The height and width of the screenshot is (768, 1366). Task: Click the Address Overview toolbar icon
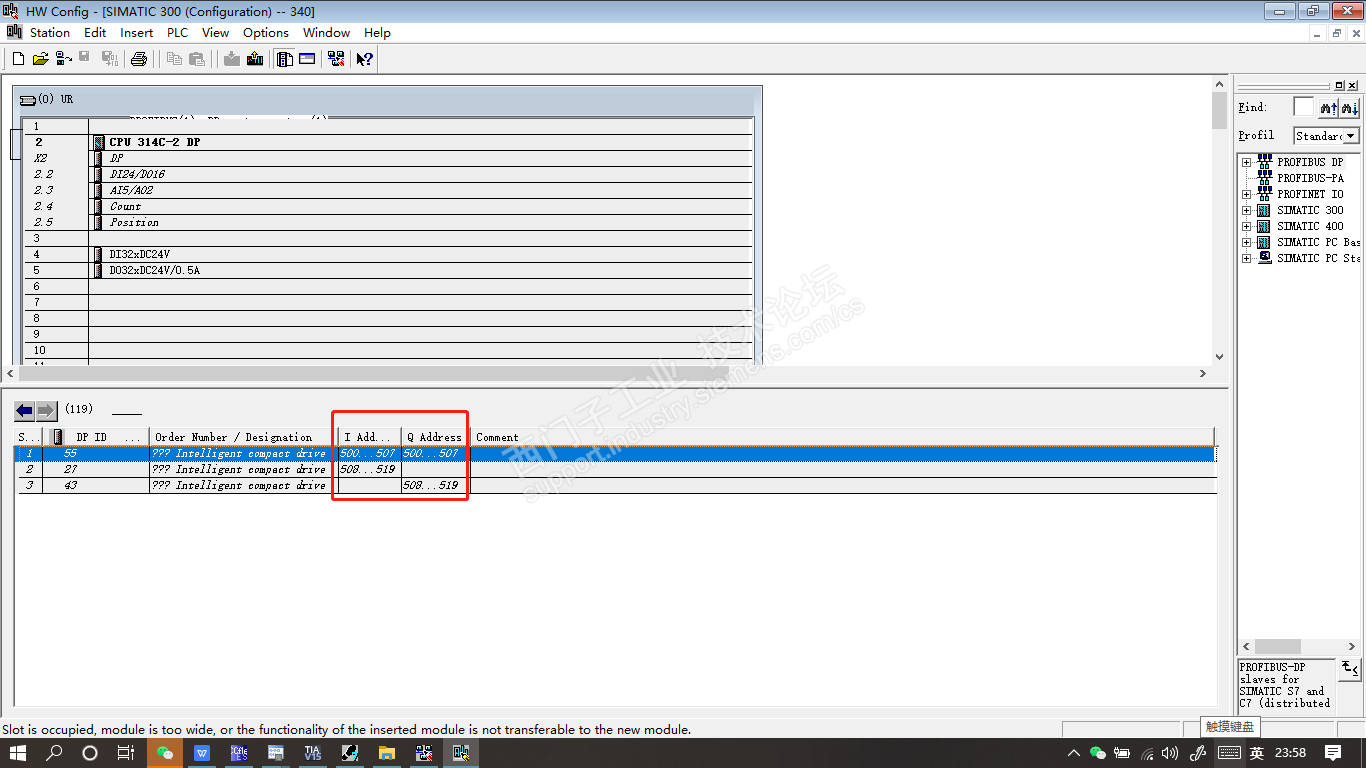coord(307,59)
